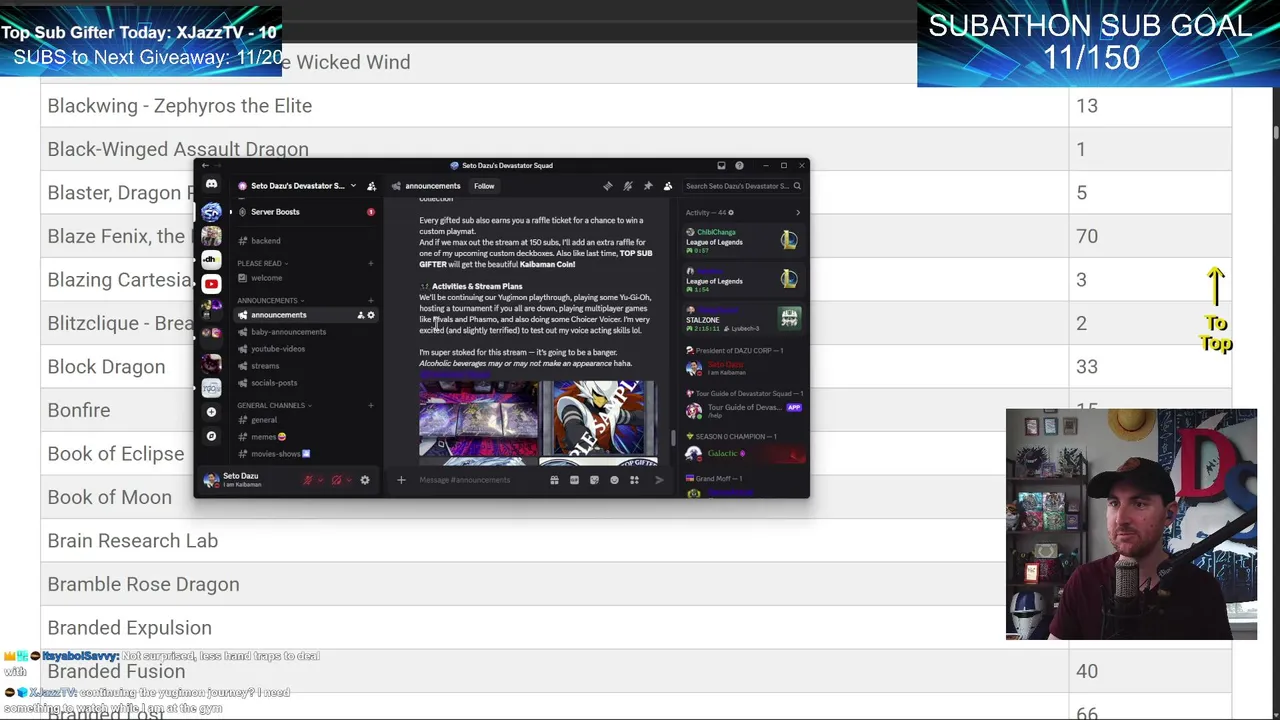Open the backend channel
The height and width of the screenshot is (720, 1280).
click(x=304, y=241)
